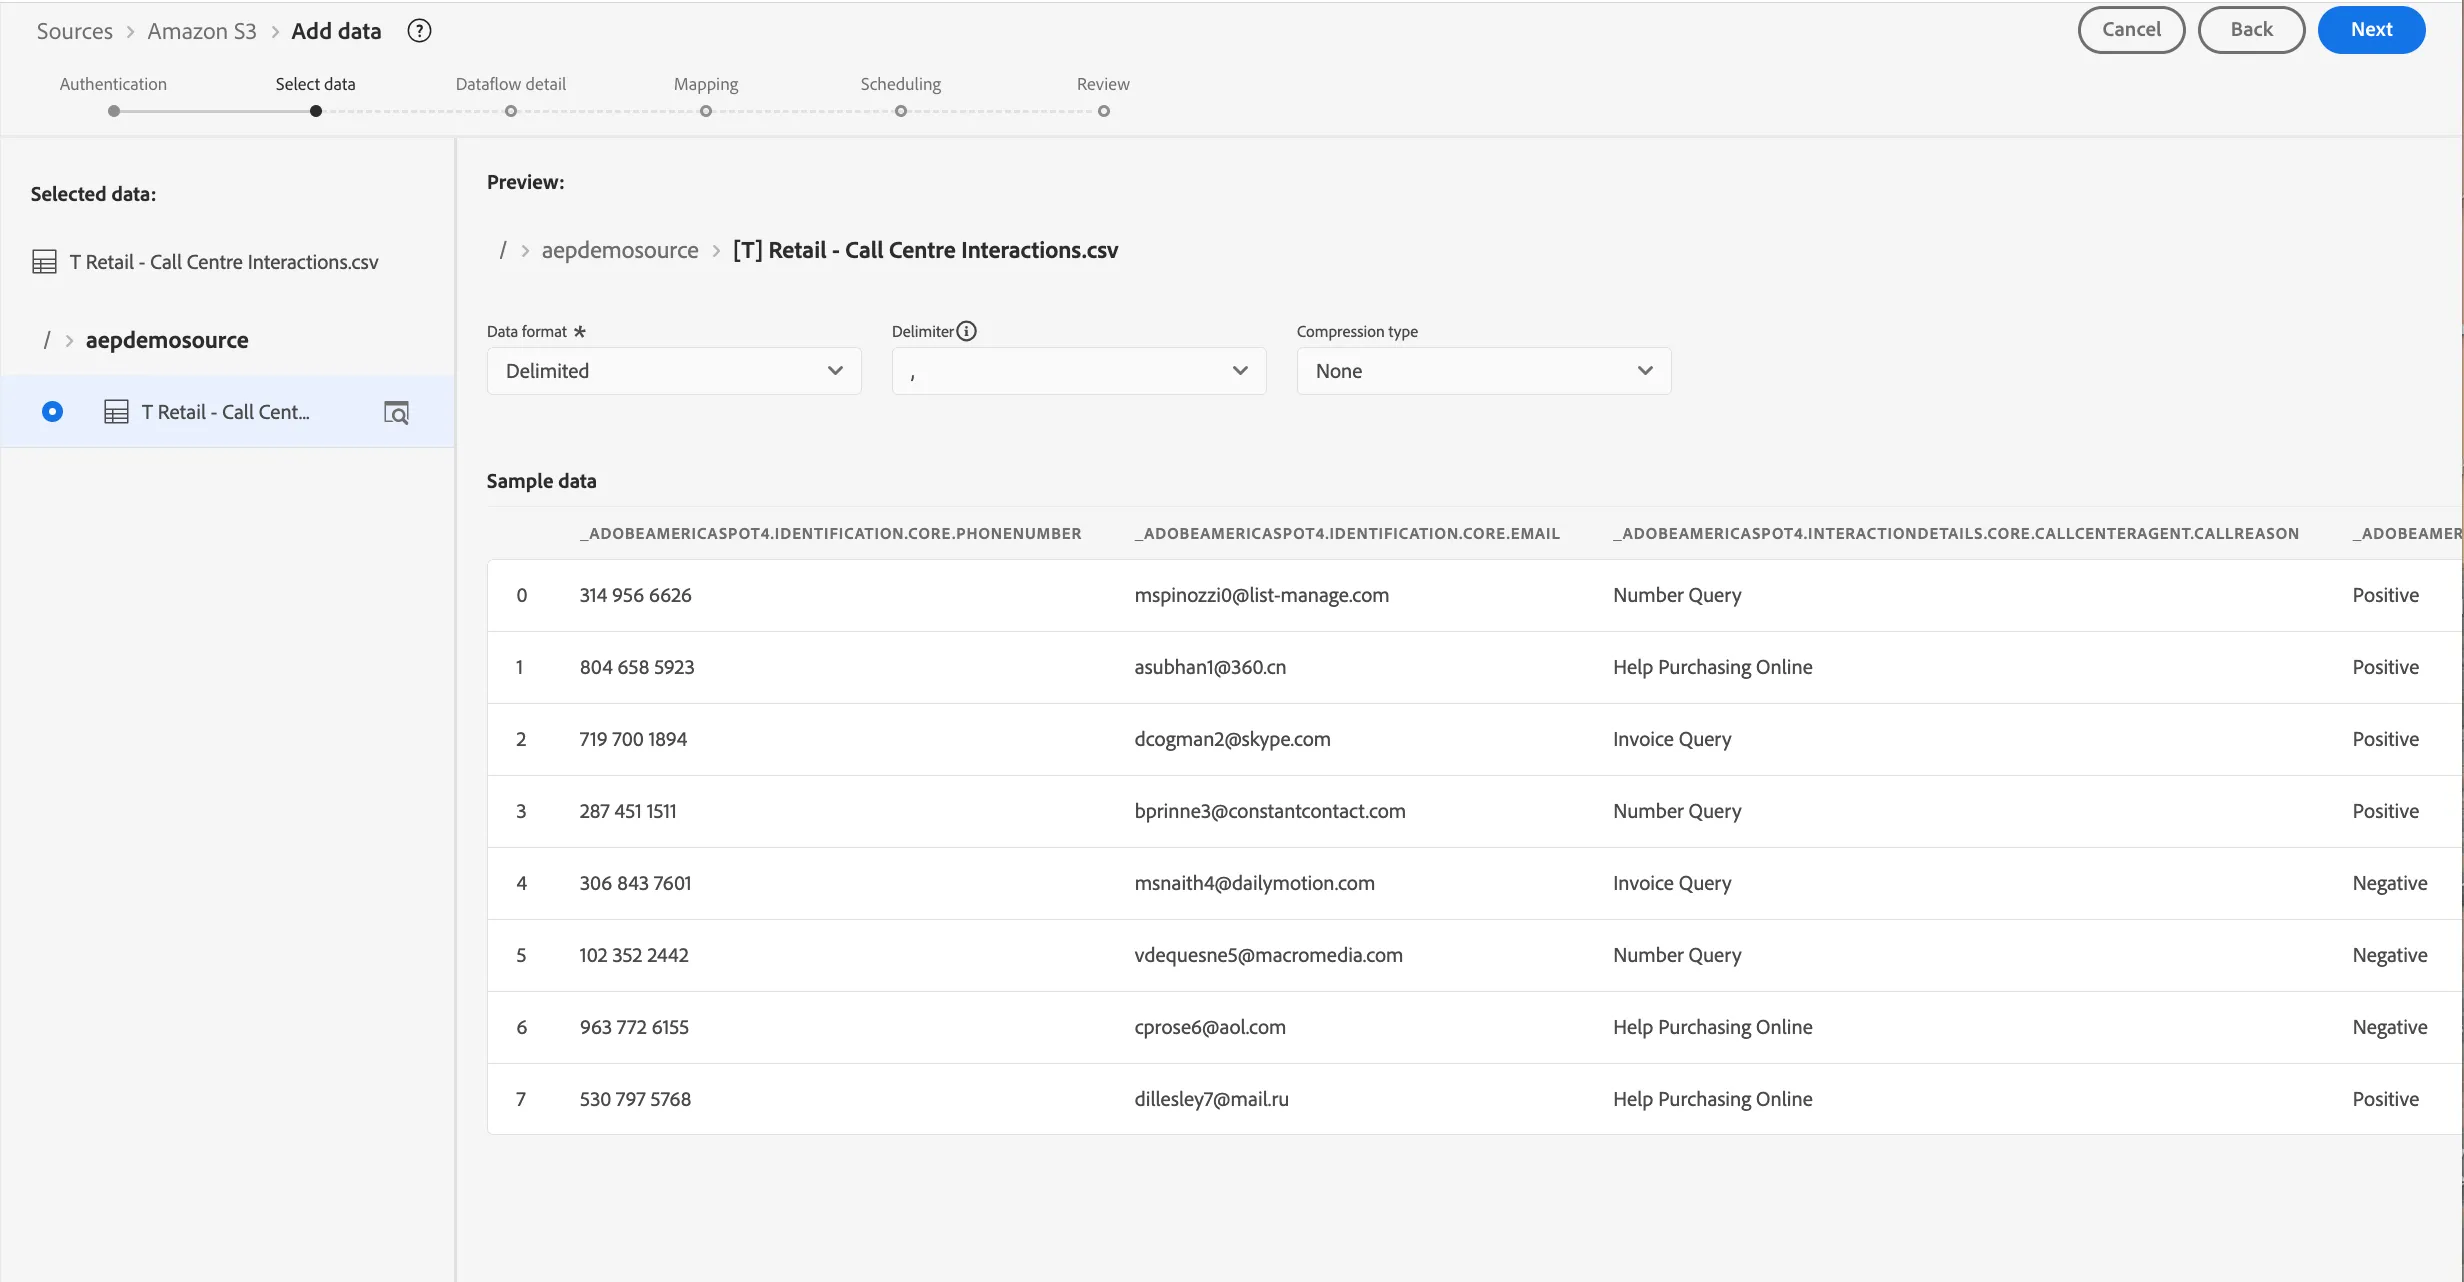Screen dimensions: 2464x1282
Task: Click file table icon in aepdemosource folder row
Action: [116, 412]
